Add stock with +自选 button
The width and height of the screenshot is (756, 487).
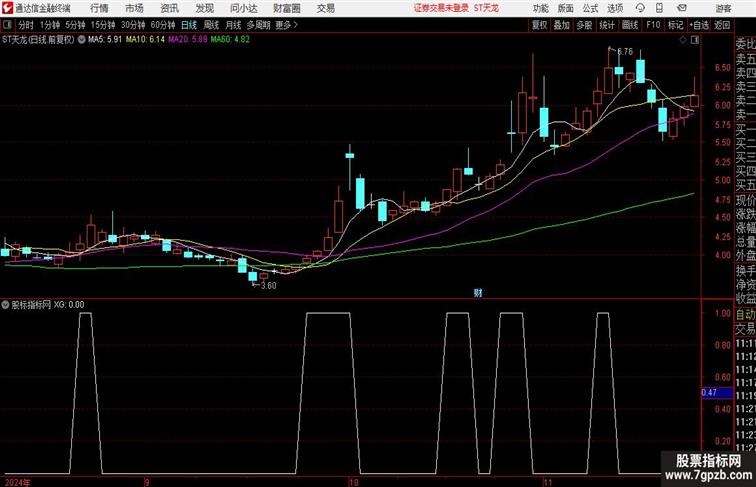(x=699, y=25)
